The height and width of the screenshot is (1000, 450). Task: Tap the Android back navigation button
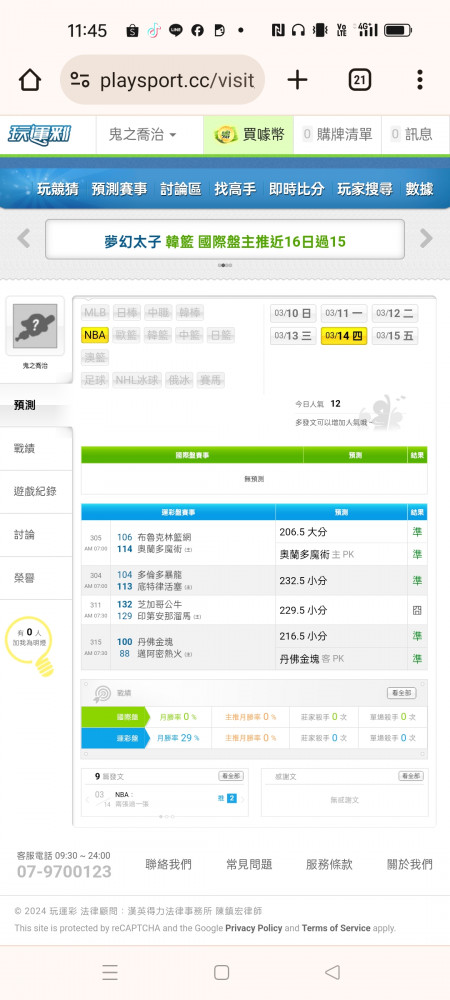coord(332,972)
